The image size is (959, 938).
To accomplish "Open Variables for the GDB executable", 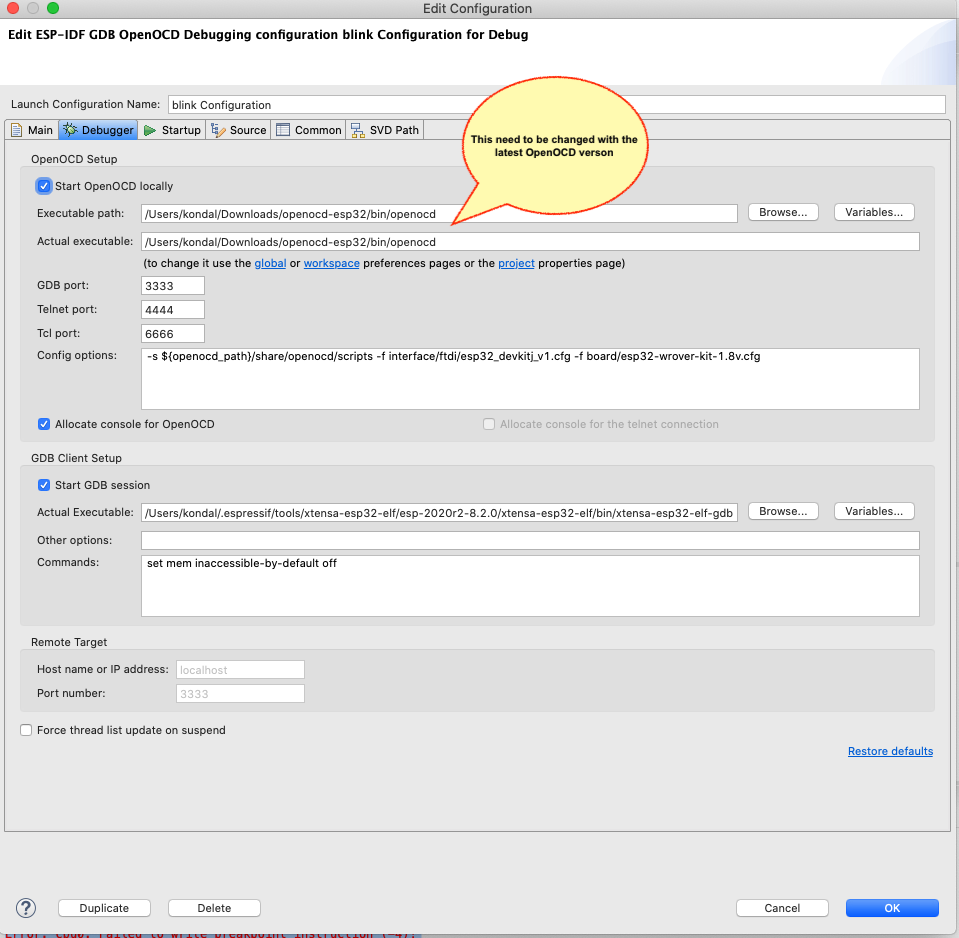I will 874,510.
